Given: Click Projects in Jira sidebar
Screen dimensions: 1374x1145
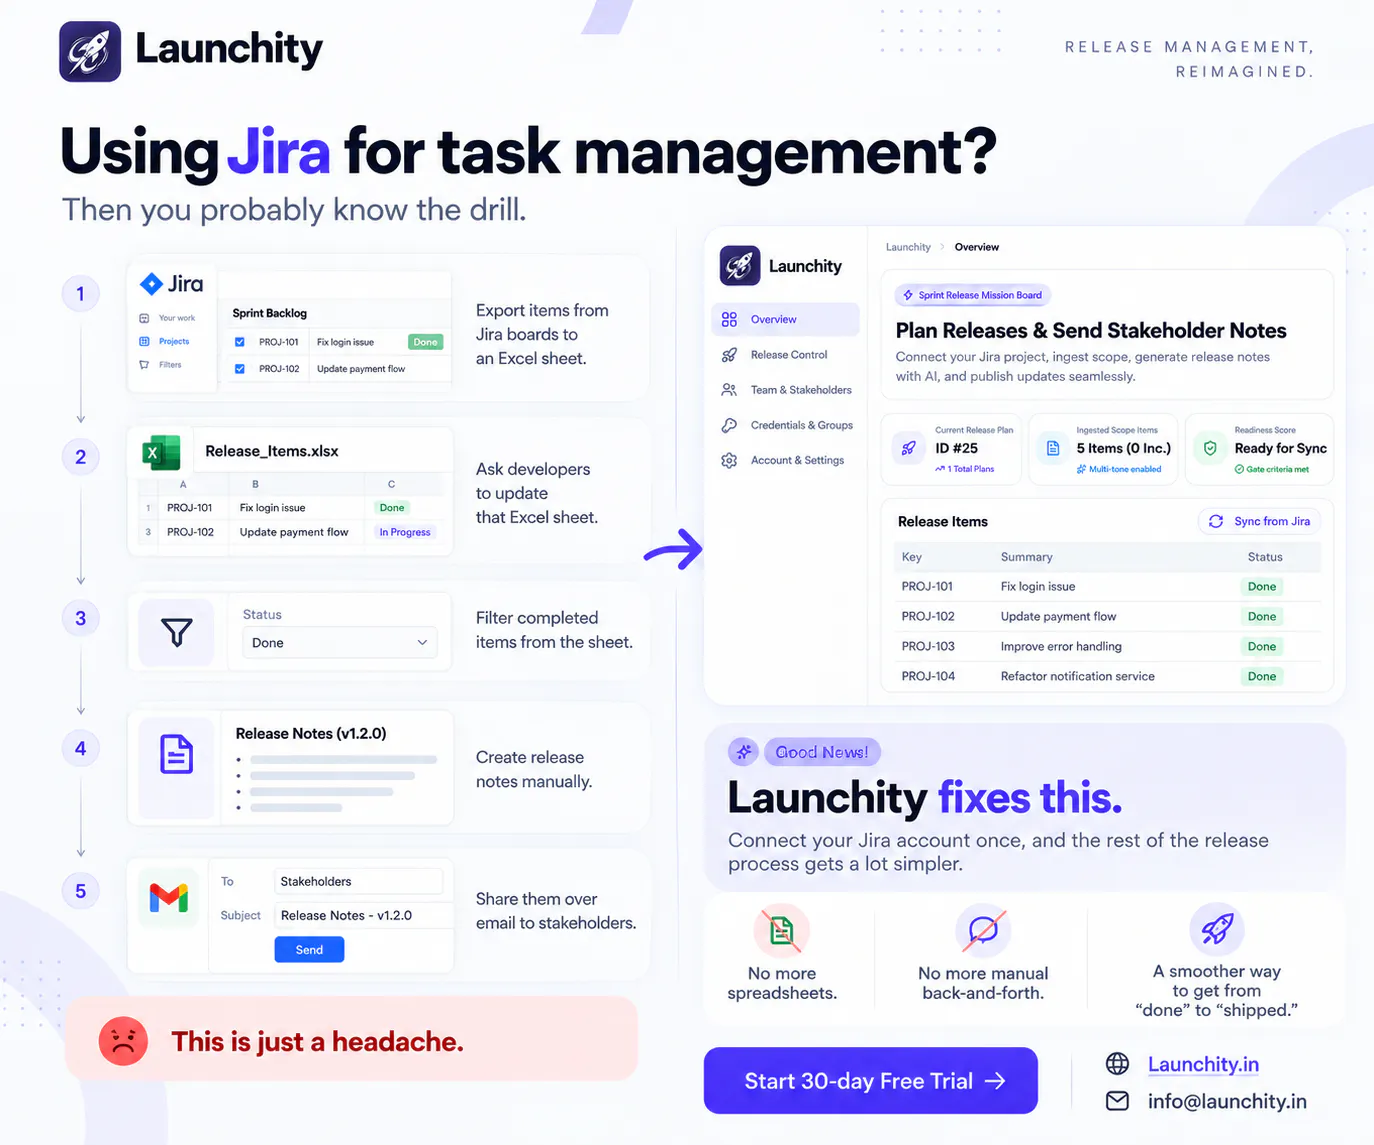Looking at the screenshot, I should click(165, 341).
